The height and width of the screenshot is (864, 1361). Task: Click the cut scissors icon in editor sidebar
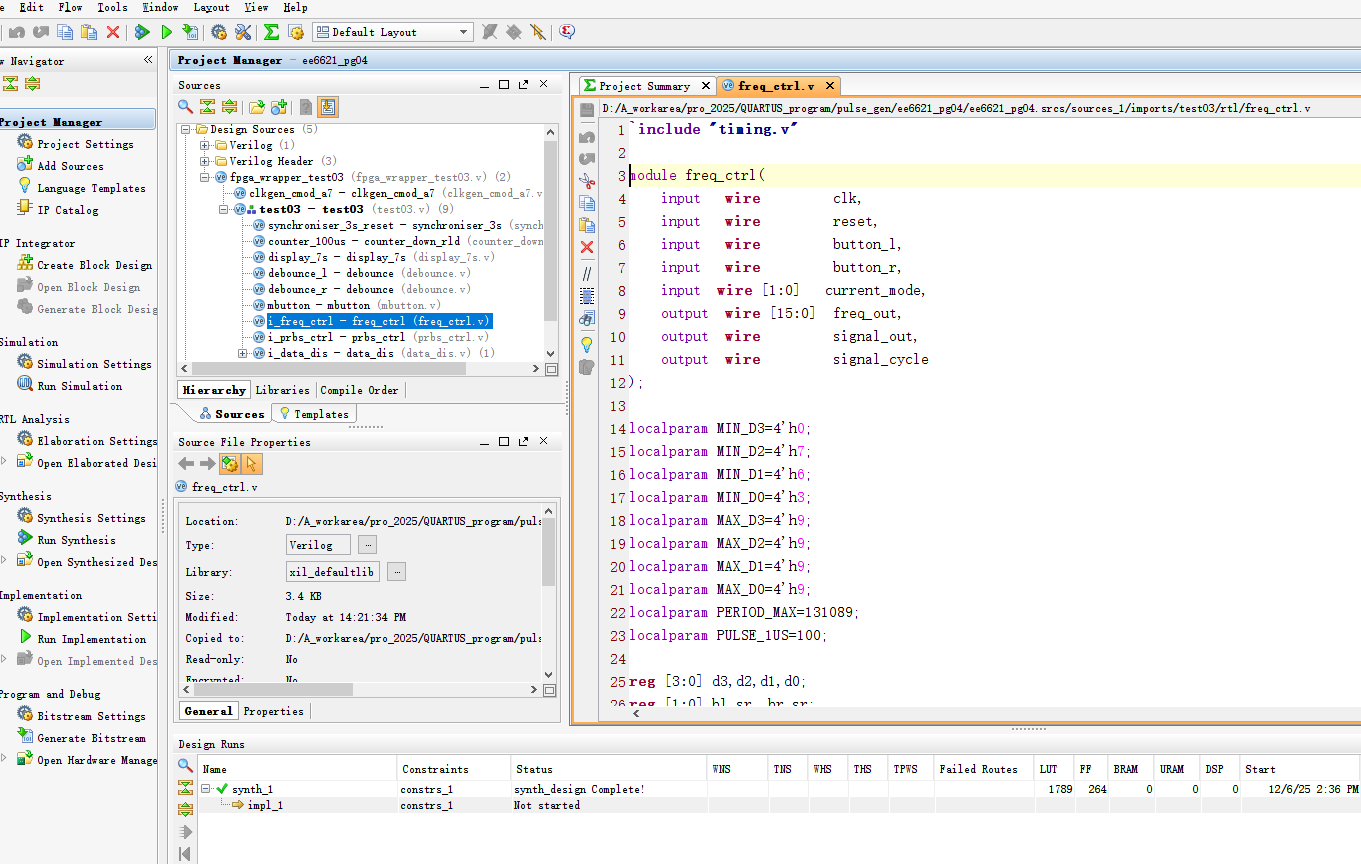(x=587, y=181)
